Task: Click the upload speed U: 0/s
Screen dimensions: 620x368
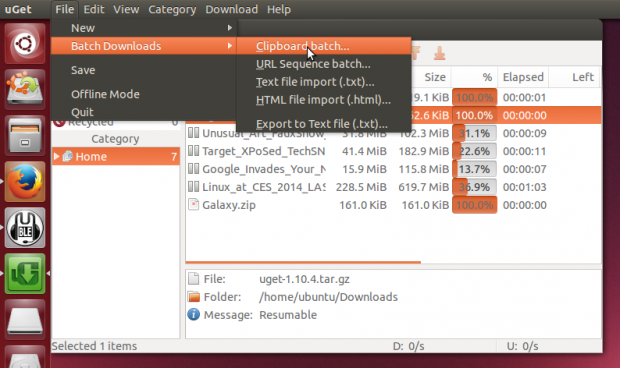Action: (522, 346)
